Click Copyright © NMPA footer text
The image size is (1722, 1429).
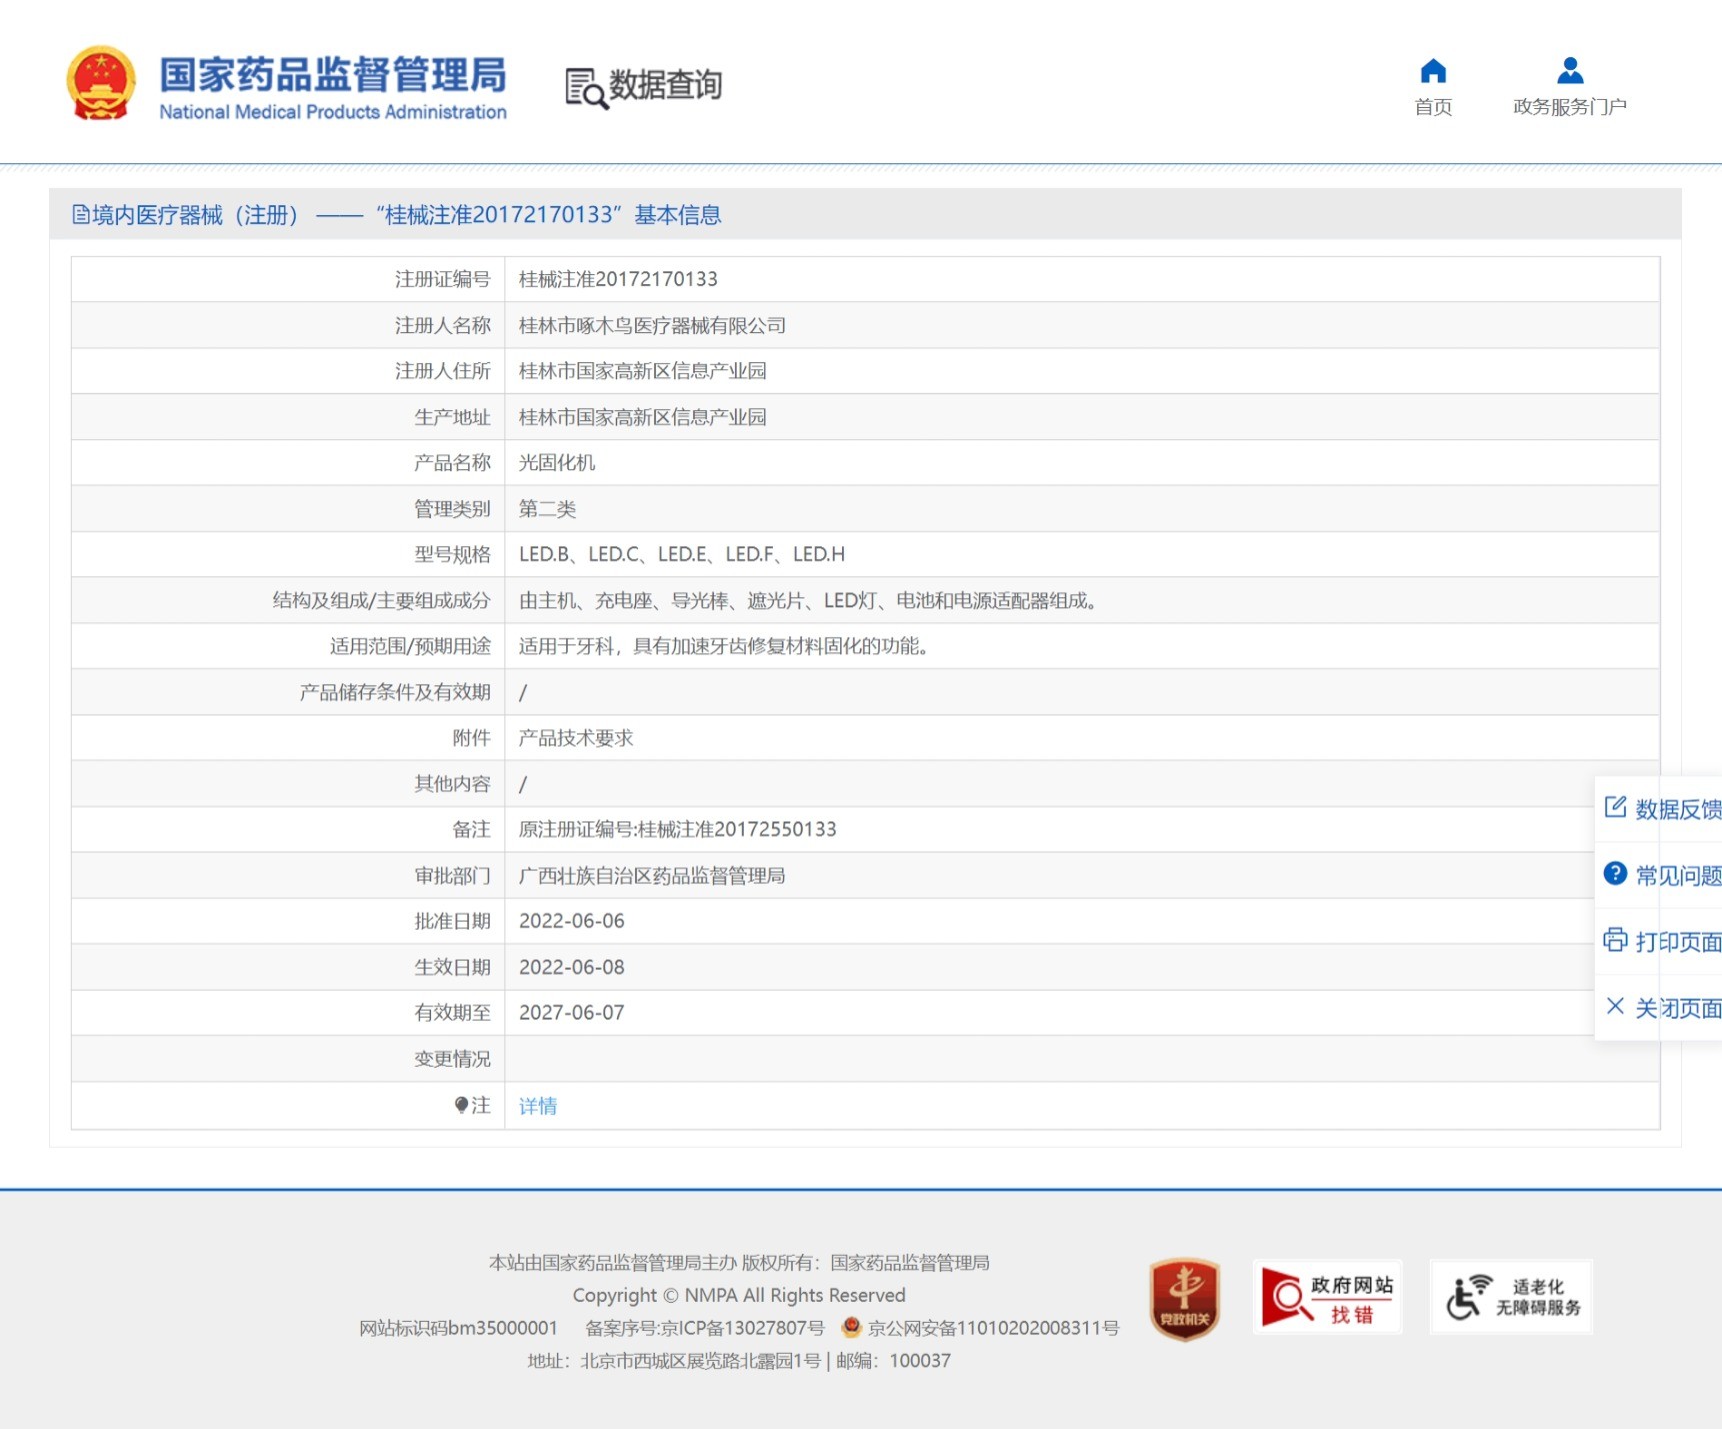point(739,1295)
